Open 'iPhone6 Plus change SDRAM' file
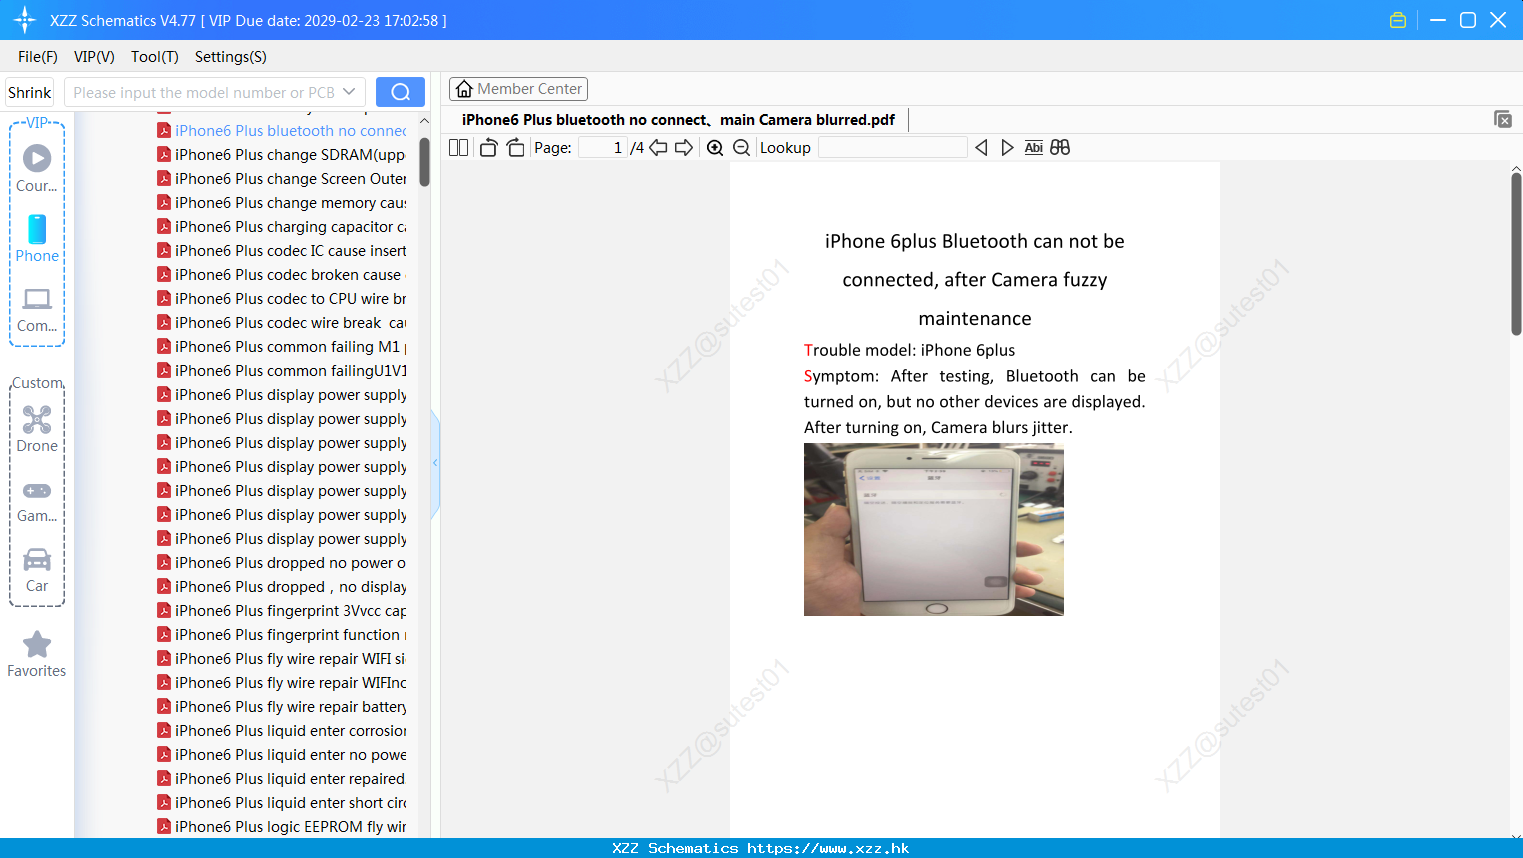The width and height of the screenshot is (1523, 858). click(x=282, y=154)
